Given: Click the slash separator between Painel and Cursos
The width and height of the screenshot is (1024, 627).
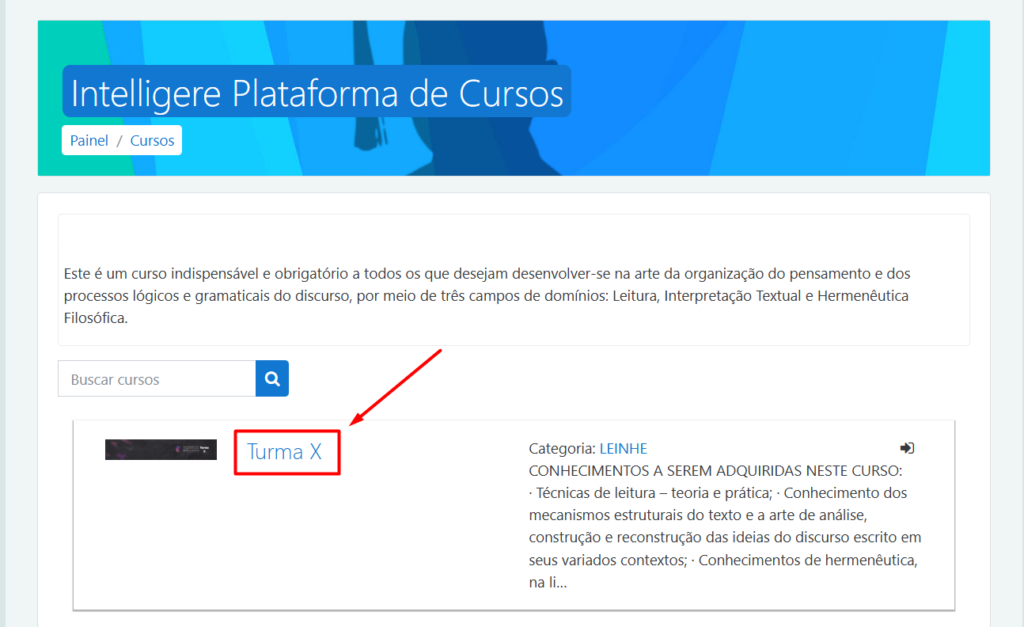Looking at the screenshot, I should point(119,141).
